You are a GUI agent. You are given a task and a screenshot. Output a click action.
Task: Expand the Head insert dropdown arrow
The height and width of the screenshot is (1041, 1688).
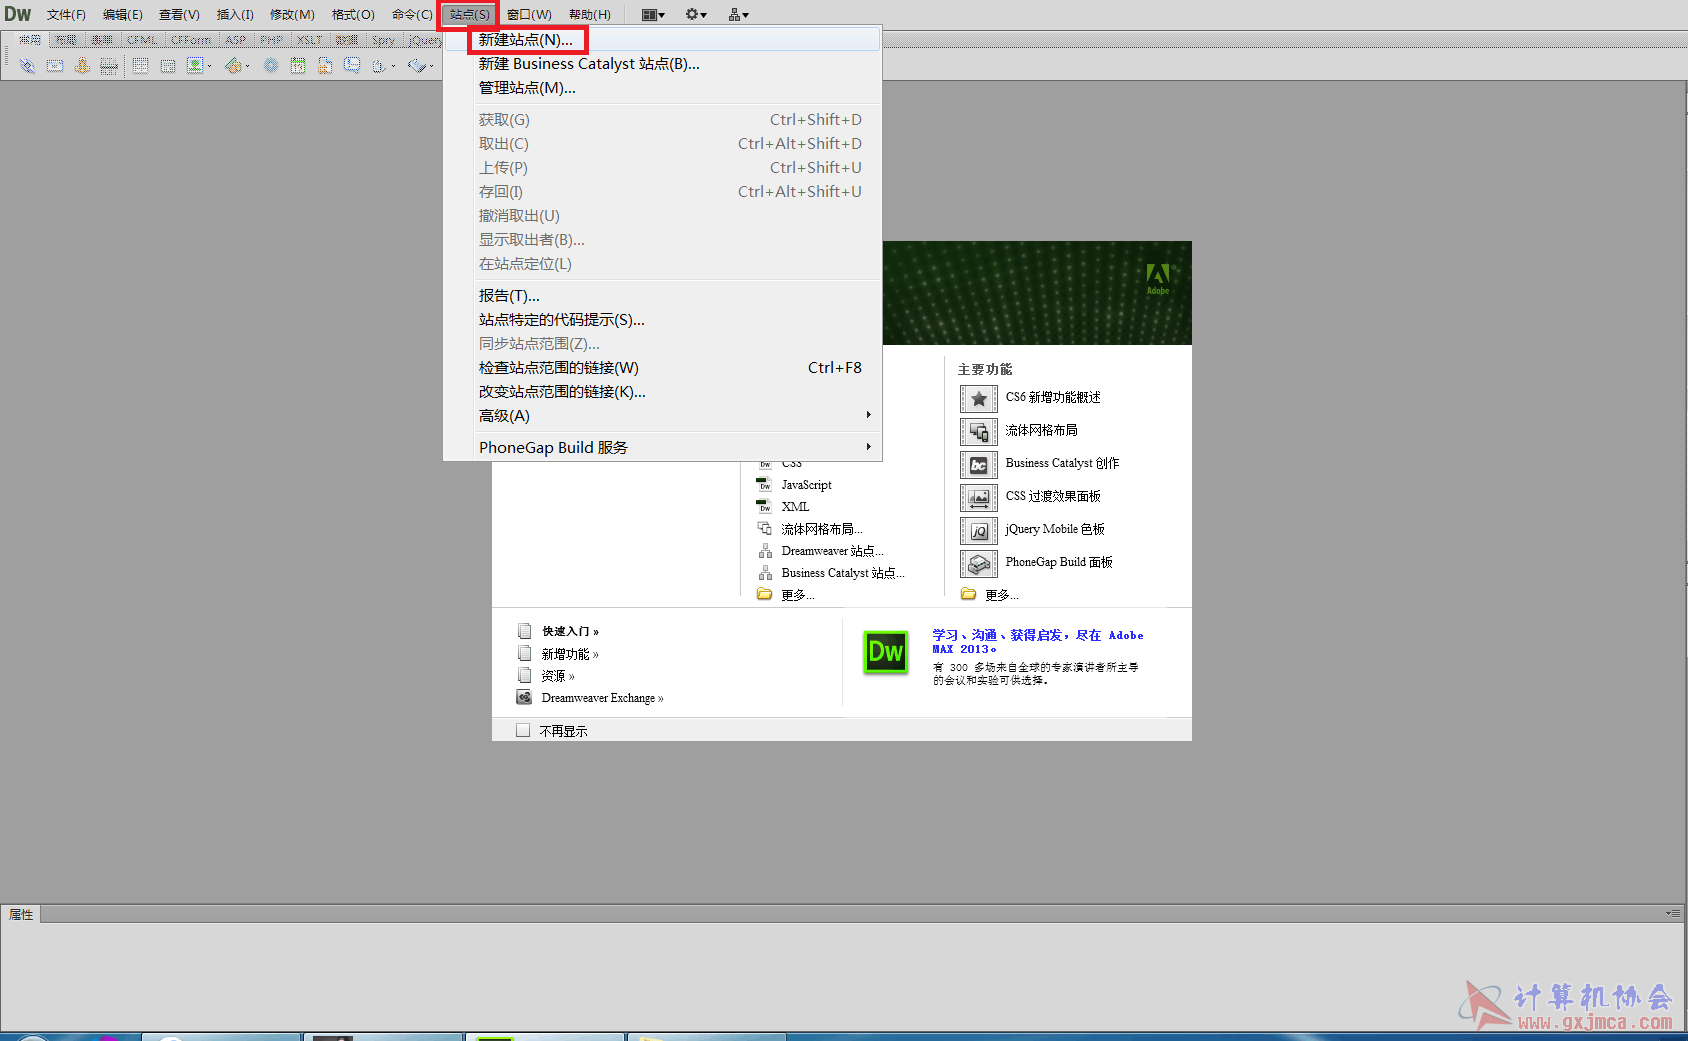tap(393, 66)
